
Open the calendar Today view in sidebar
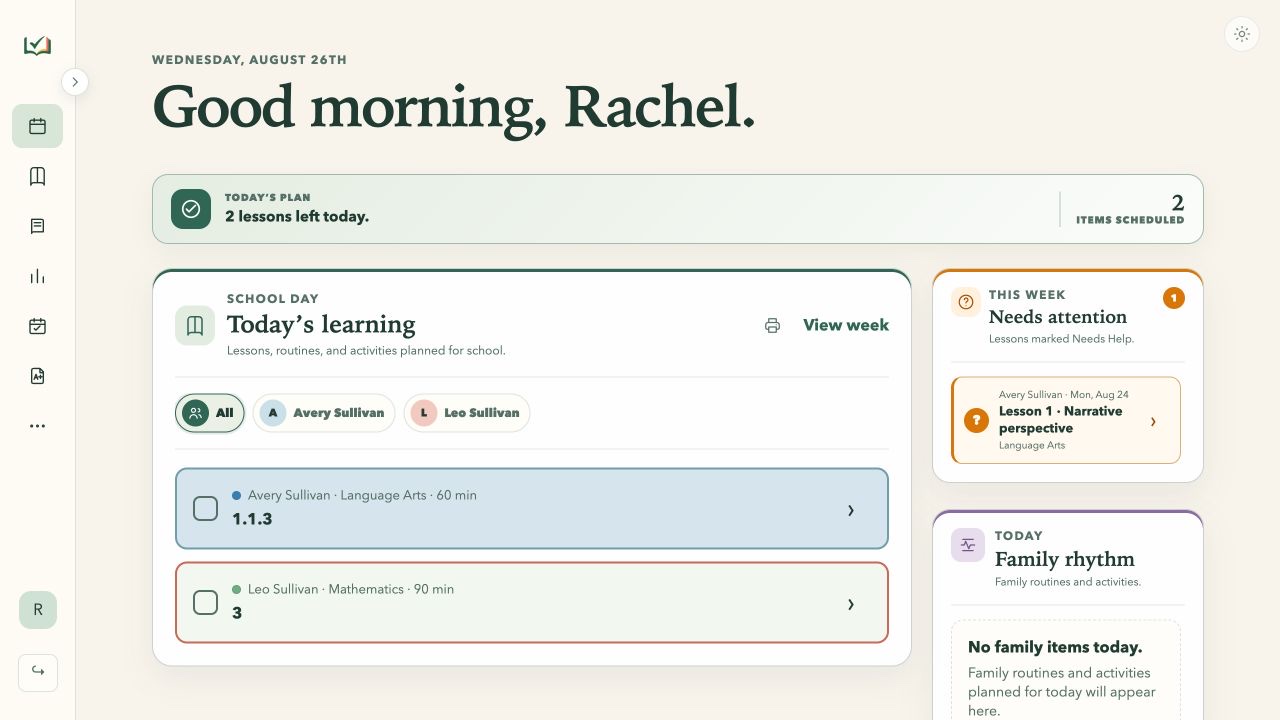pyautogui.click(x=37, y=126)
